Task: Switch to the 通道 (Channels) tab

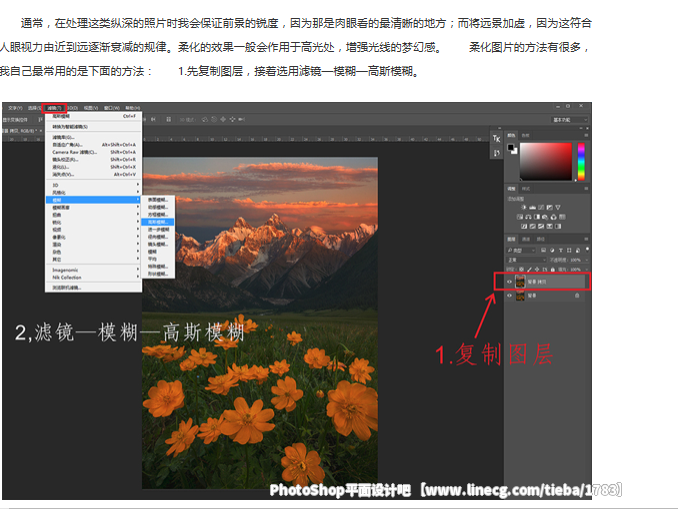Action: tap(526, 239)
